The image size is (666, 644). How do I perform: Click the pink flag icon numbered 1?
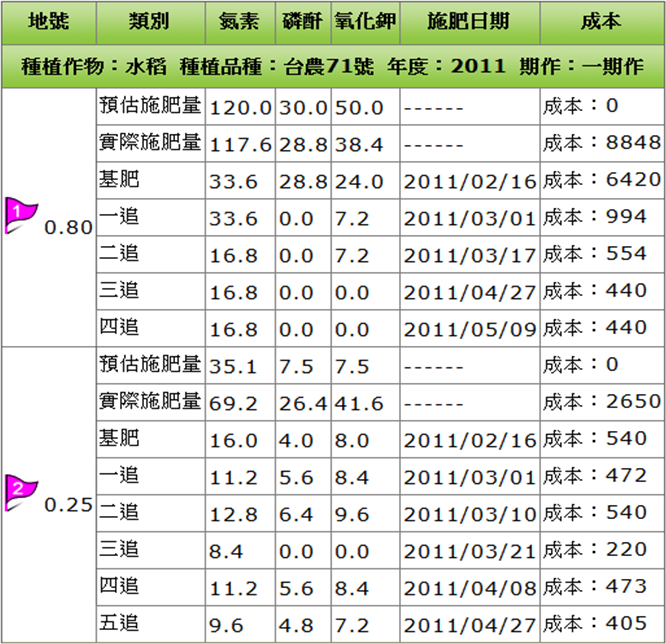21,215
